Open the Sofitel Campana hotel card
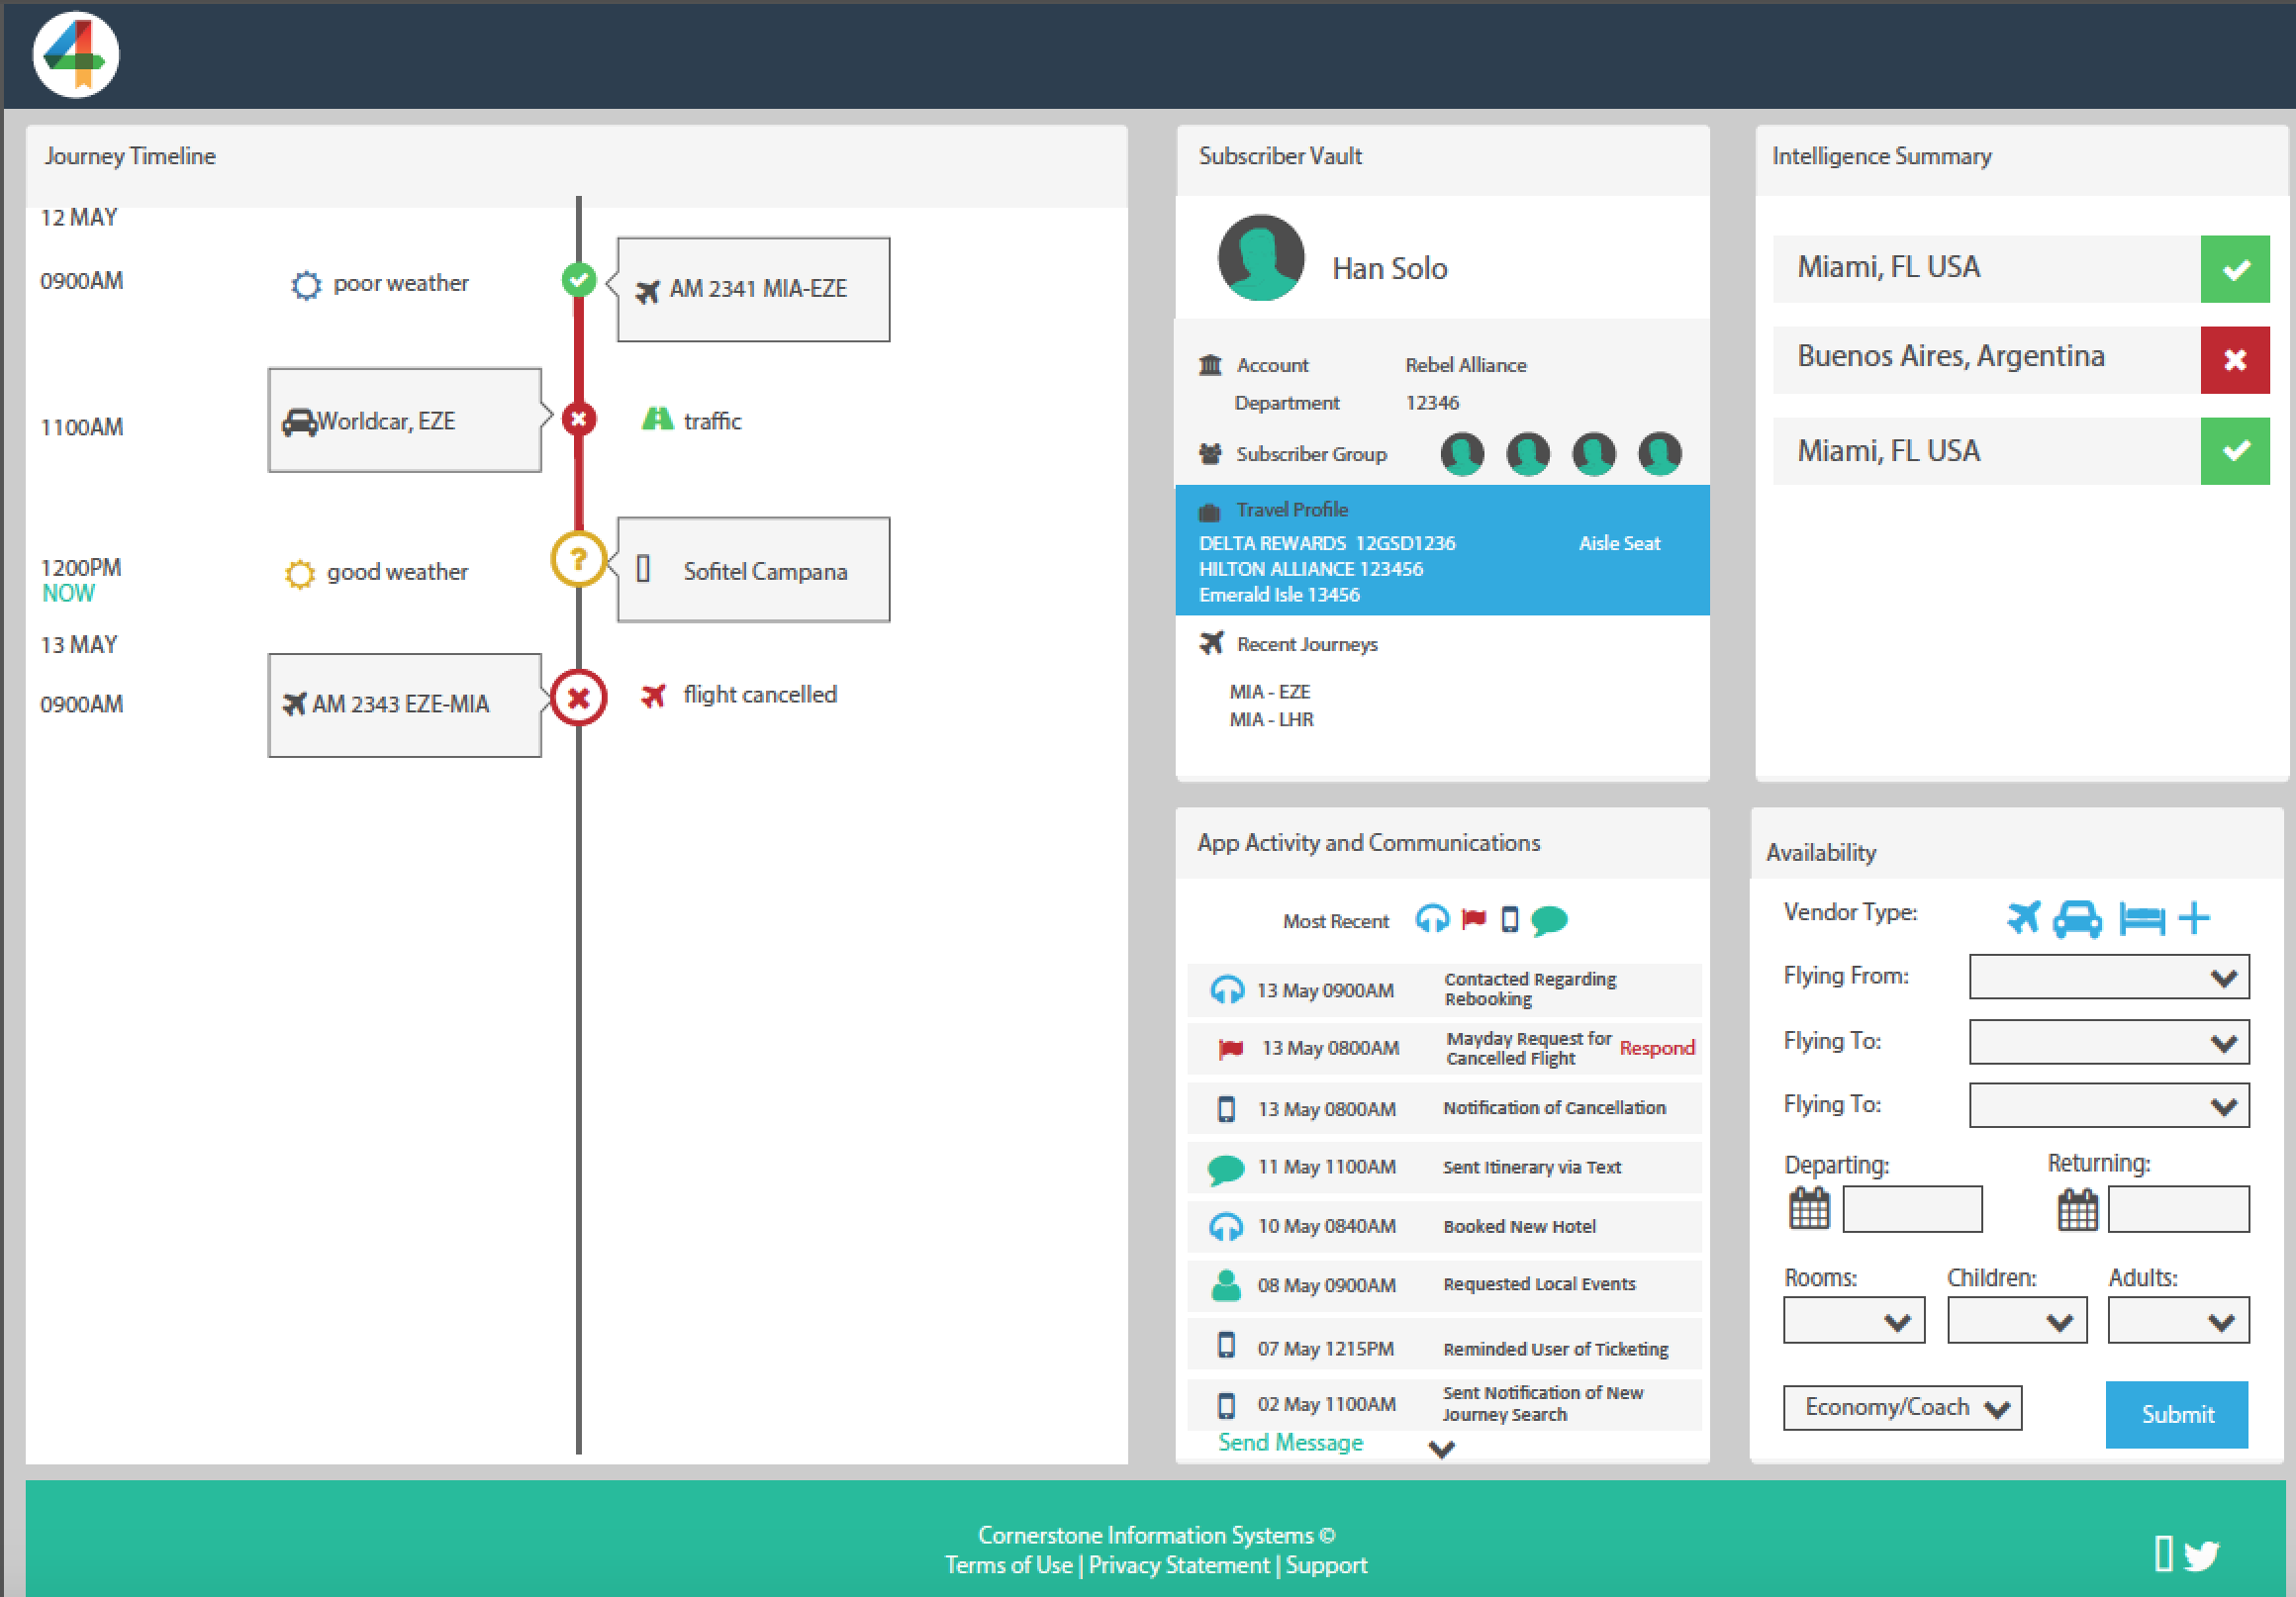Screen dimensions: 2296x1597 753,570
